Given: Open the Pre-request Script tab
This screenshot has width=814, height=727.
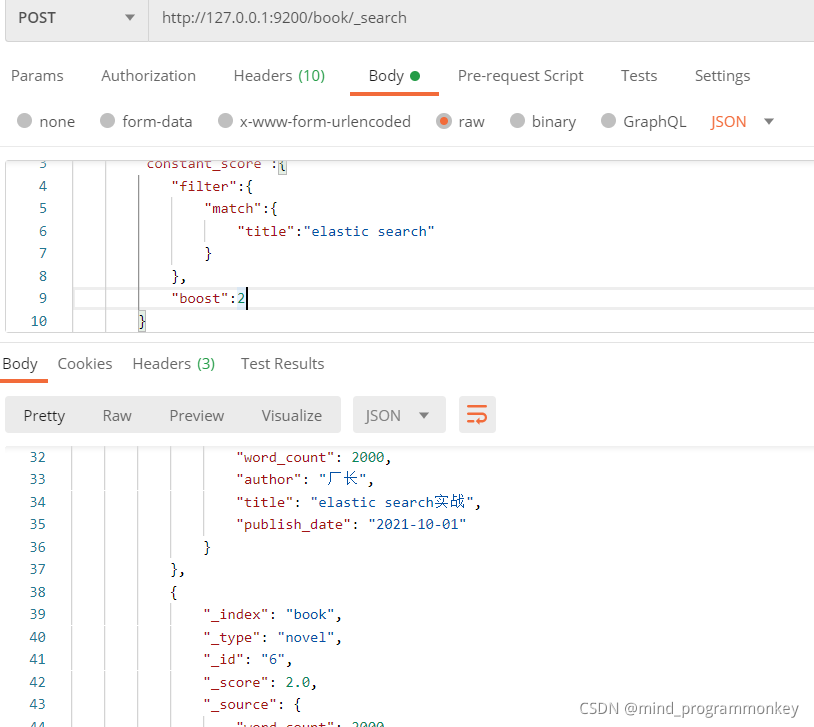Looking at the screenshot, I should pos(520,76).
